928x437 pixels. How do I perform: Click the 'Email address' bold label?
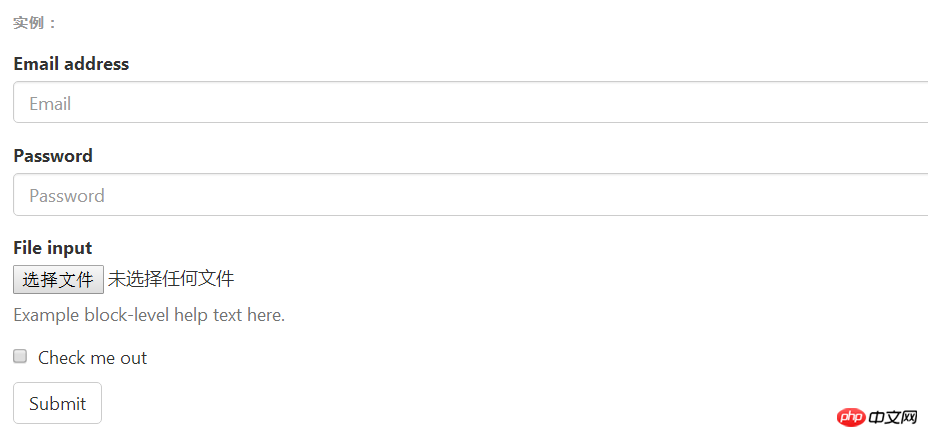(71, 63)
